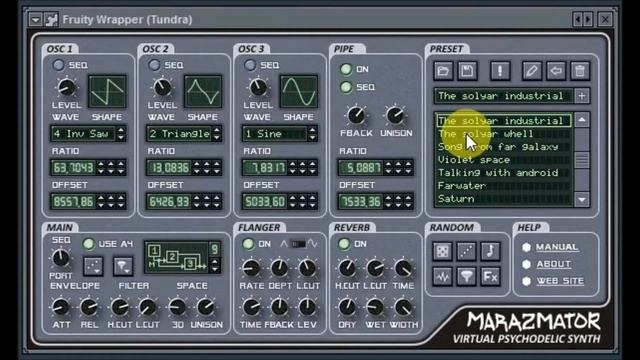
Task: Click OSC 1 waveform shape display
Action: click(107, 92)
